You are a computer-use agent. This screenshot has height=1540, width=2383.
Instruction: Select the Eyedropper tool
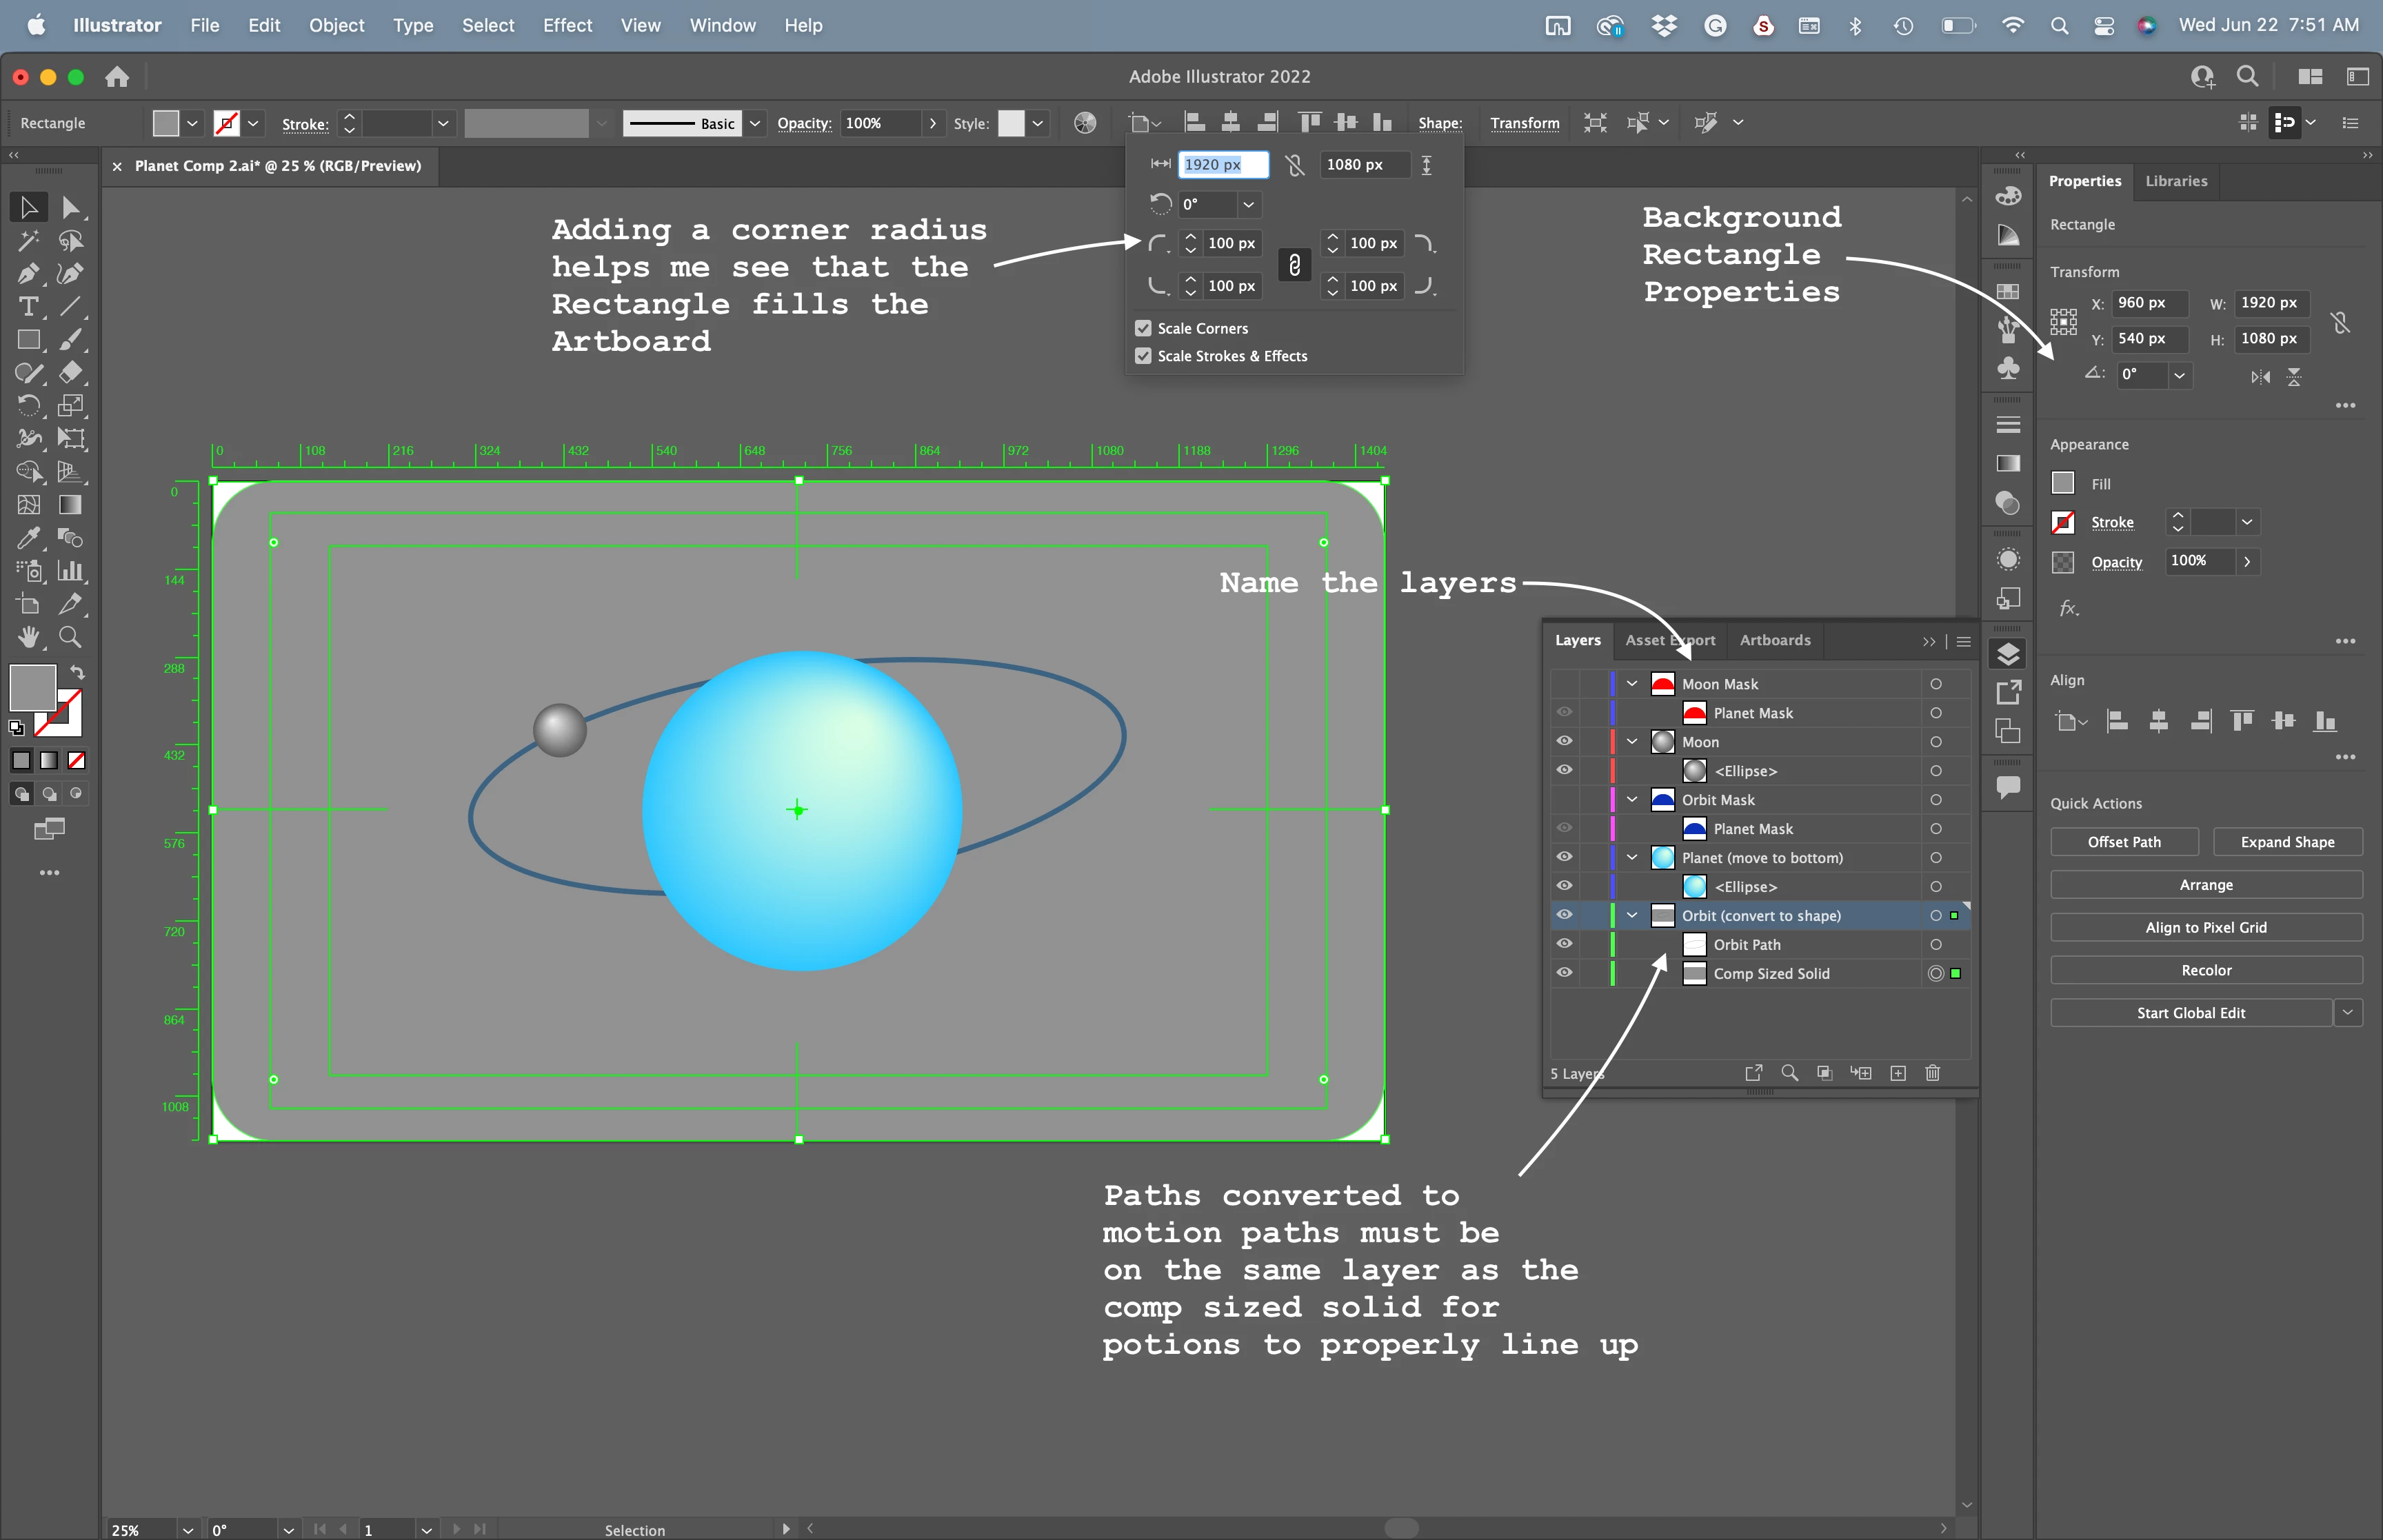click(28, 538)
